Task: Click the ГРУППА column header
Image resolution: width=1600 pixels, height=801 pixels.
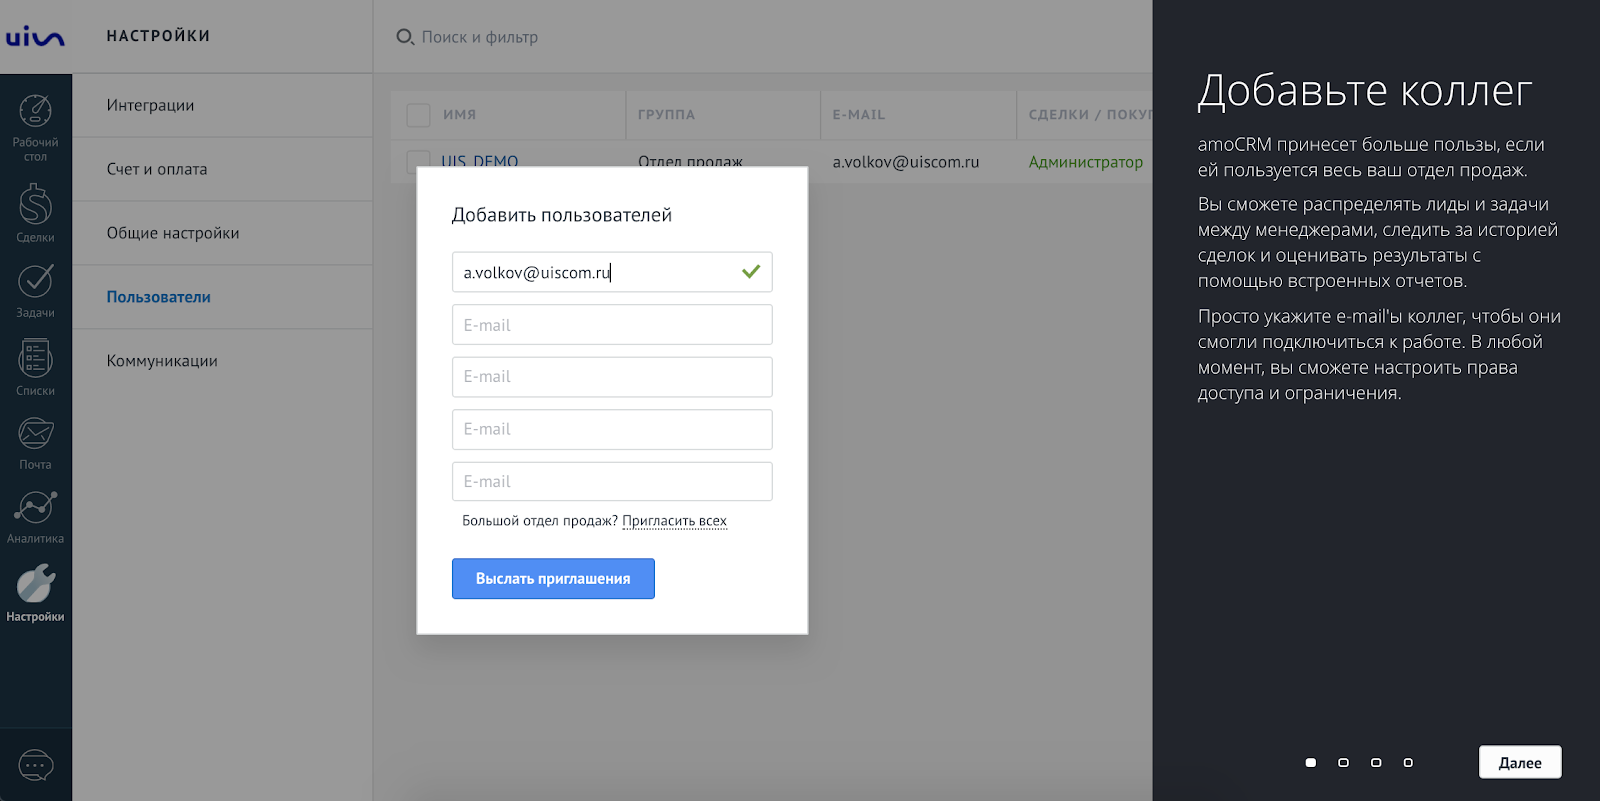Action: pyautogui.click(x=666, y=115)
